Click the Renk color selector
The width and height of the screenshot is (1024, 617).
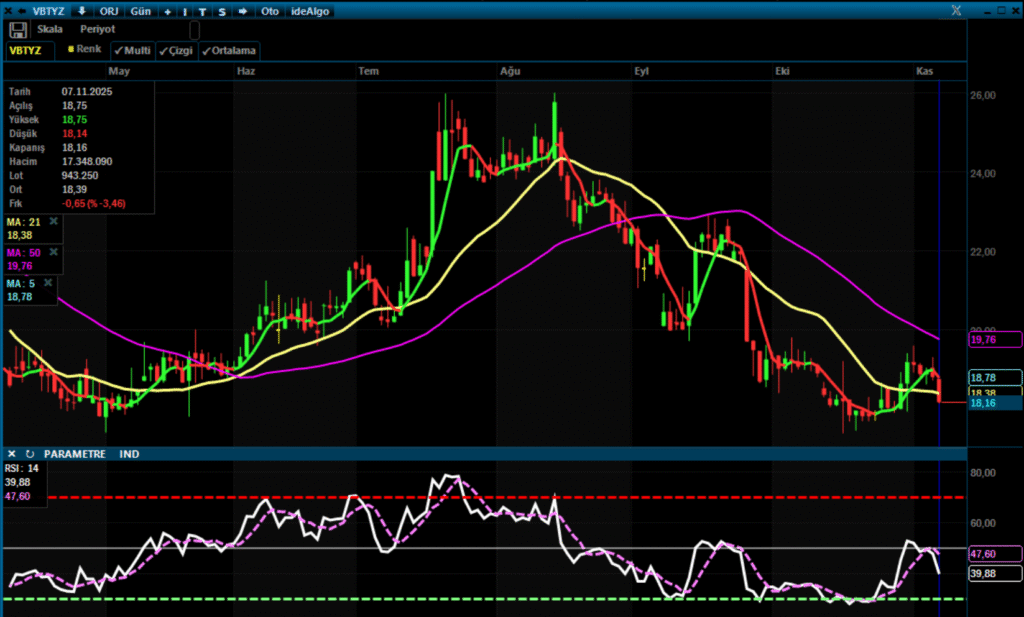tap(85, 50)
